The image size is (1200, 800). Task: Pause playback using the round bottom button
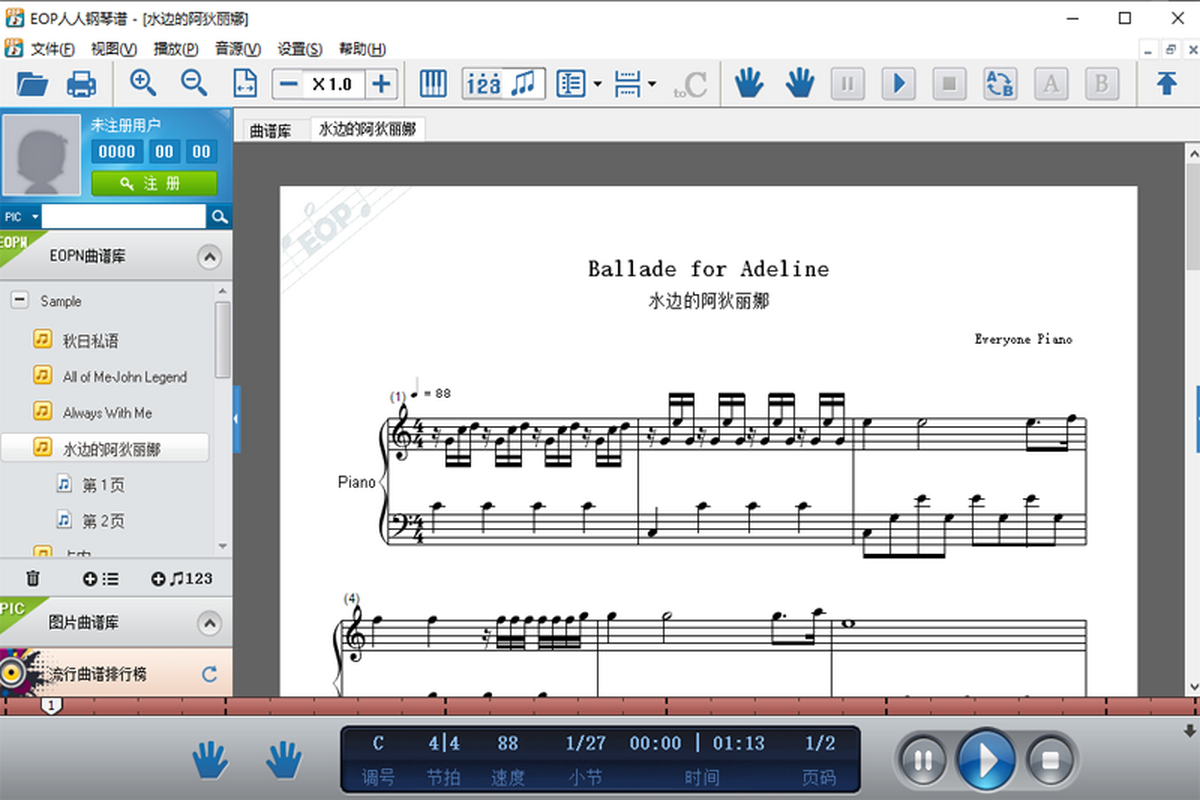pos(922,760)
